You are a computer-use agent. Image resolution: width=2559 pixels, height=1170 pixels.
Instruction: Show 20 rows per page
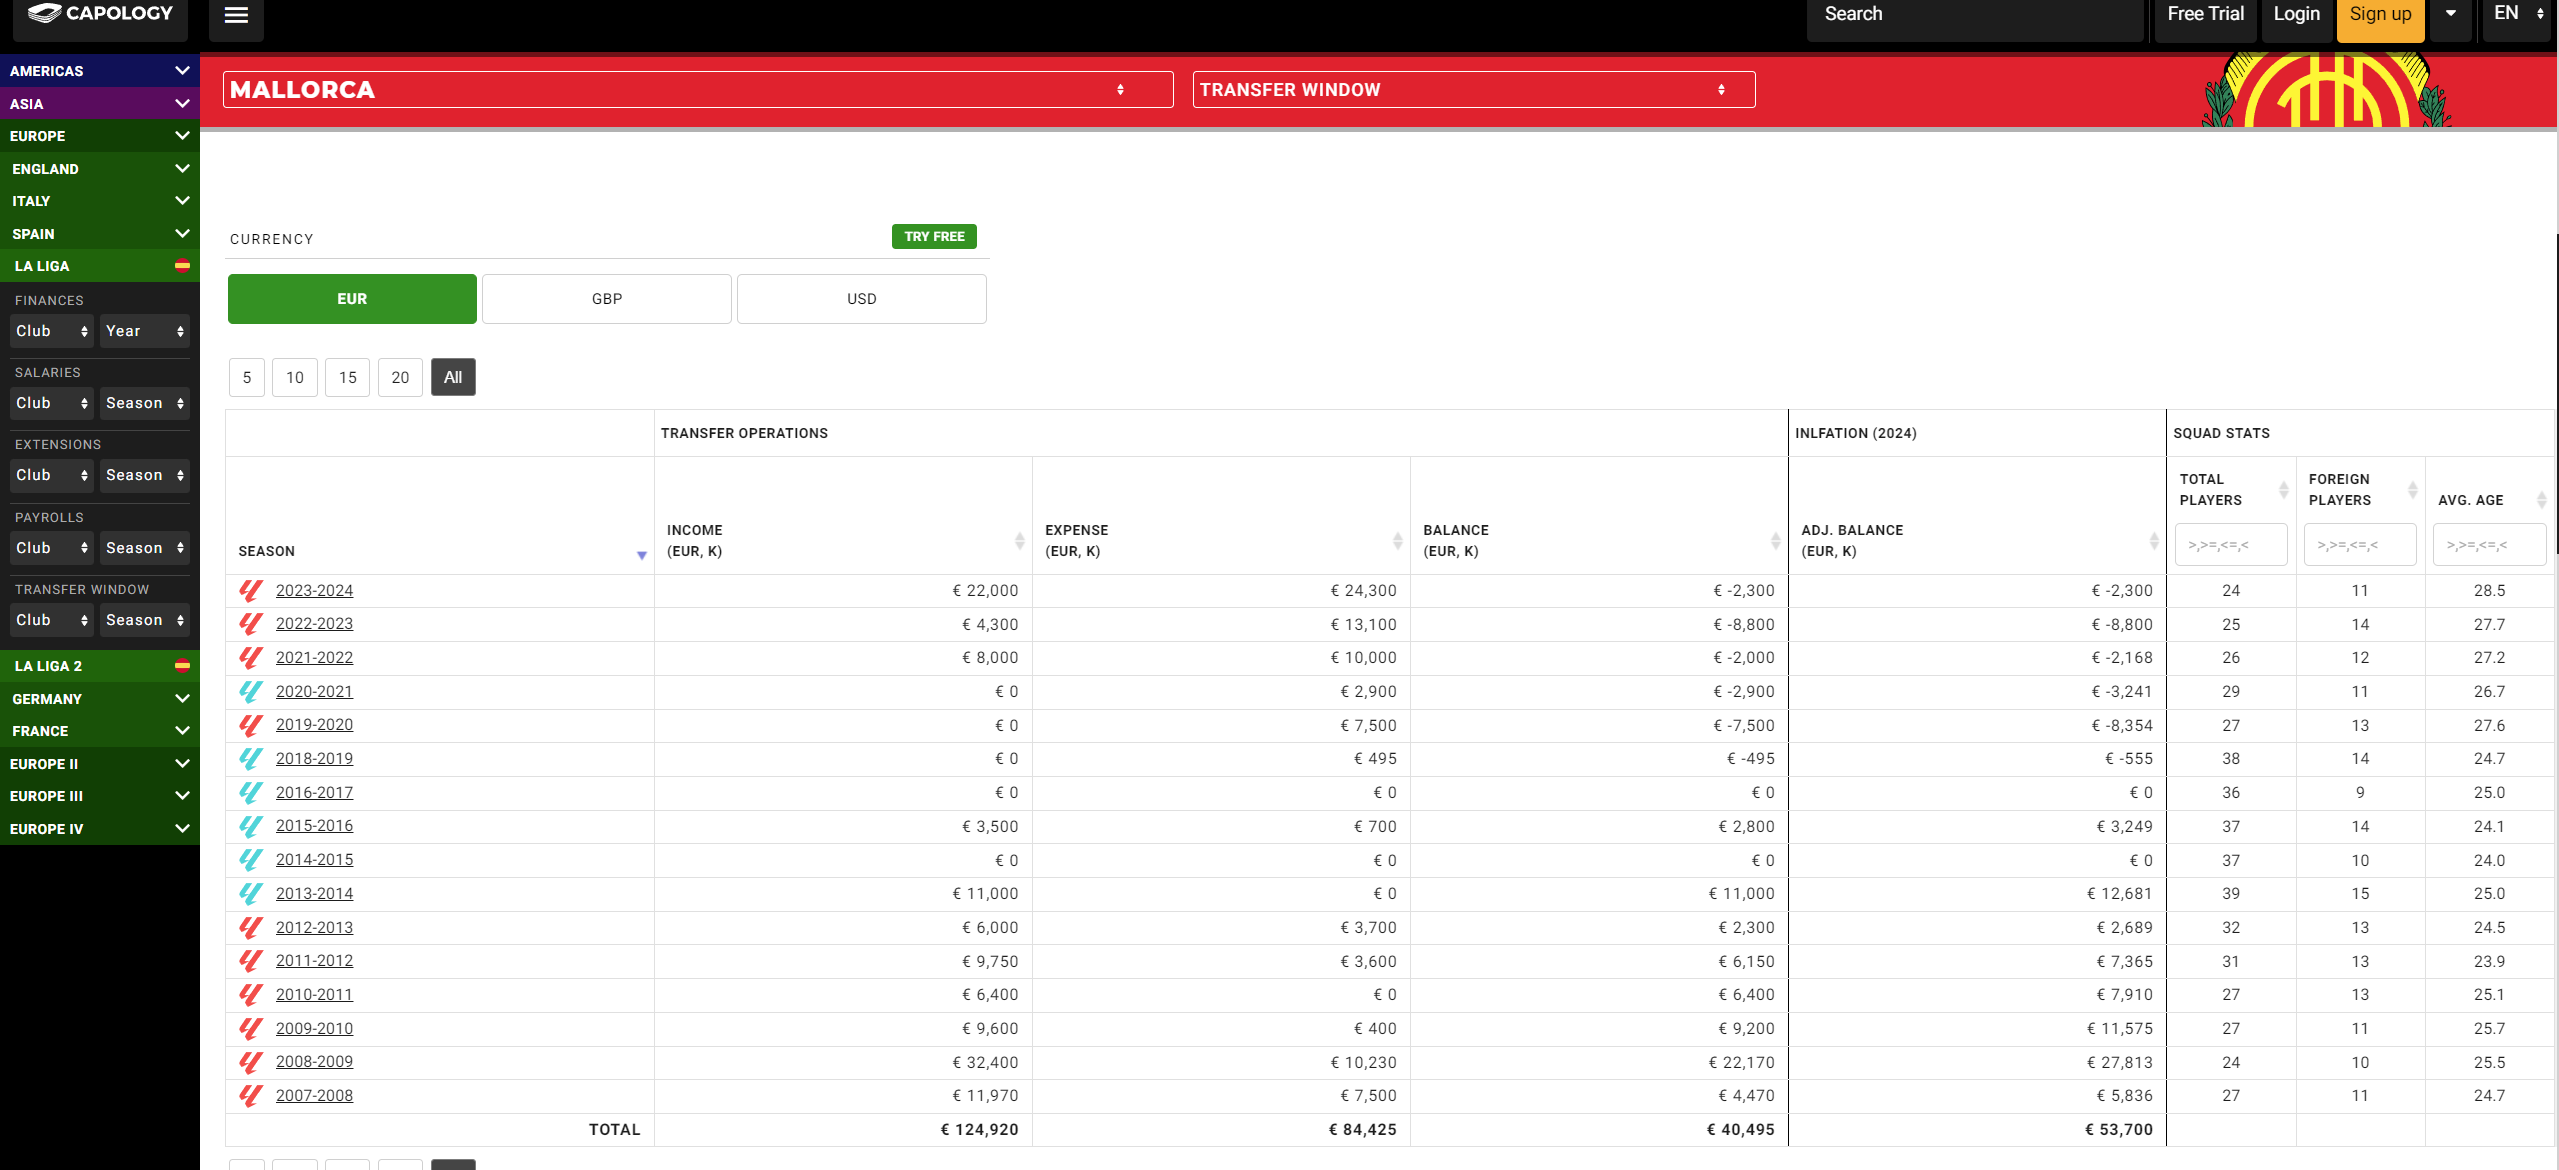click(x=401, y=378)
